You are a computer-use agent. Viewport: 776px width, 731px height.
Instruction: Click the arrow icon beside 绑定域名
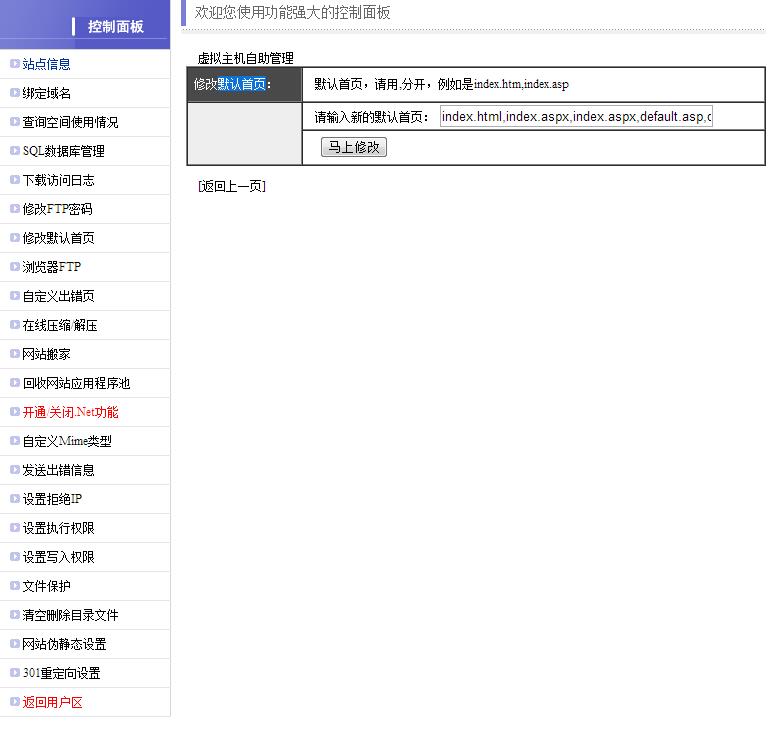14,93
